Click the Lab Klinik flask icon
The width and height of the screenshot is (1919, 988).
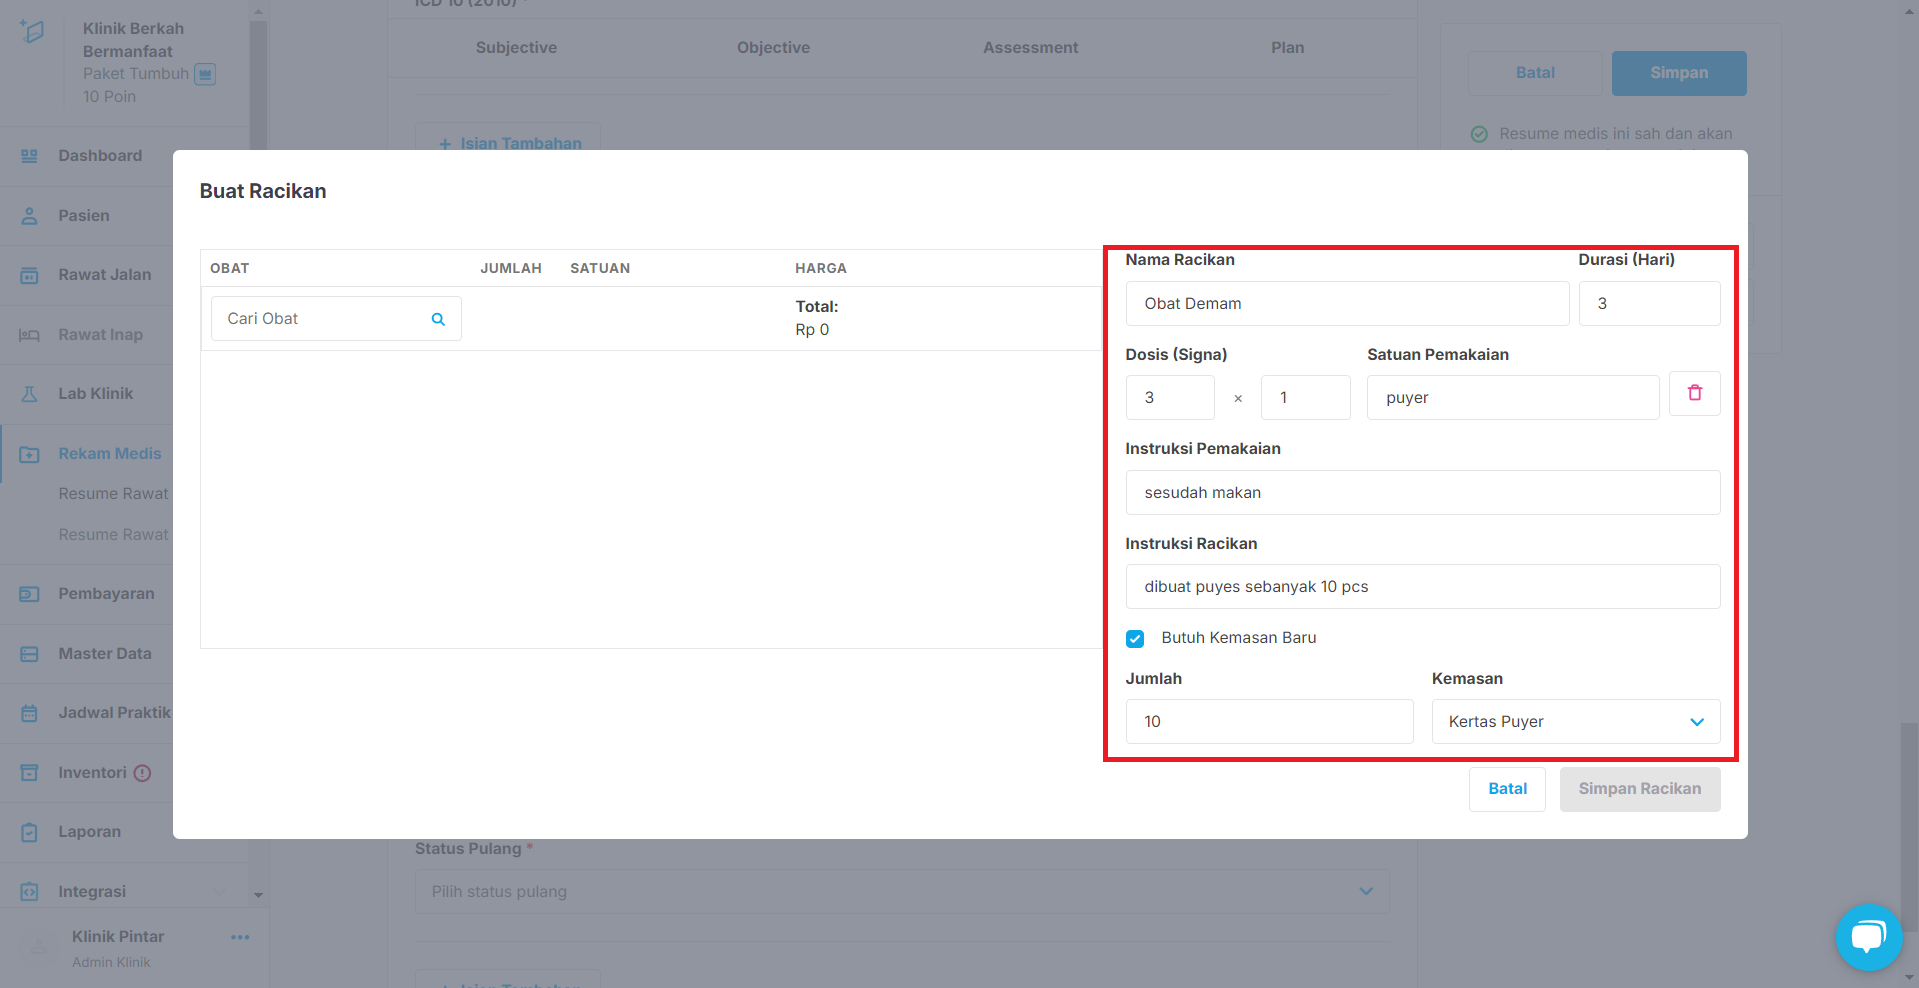coord(29,394)
